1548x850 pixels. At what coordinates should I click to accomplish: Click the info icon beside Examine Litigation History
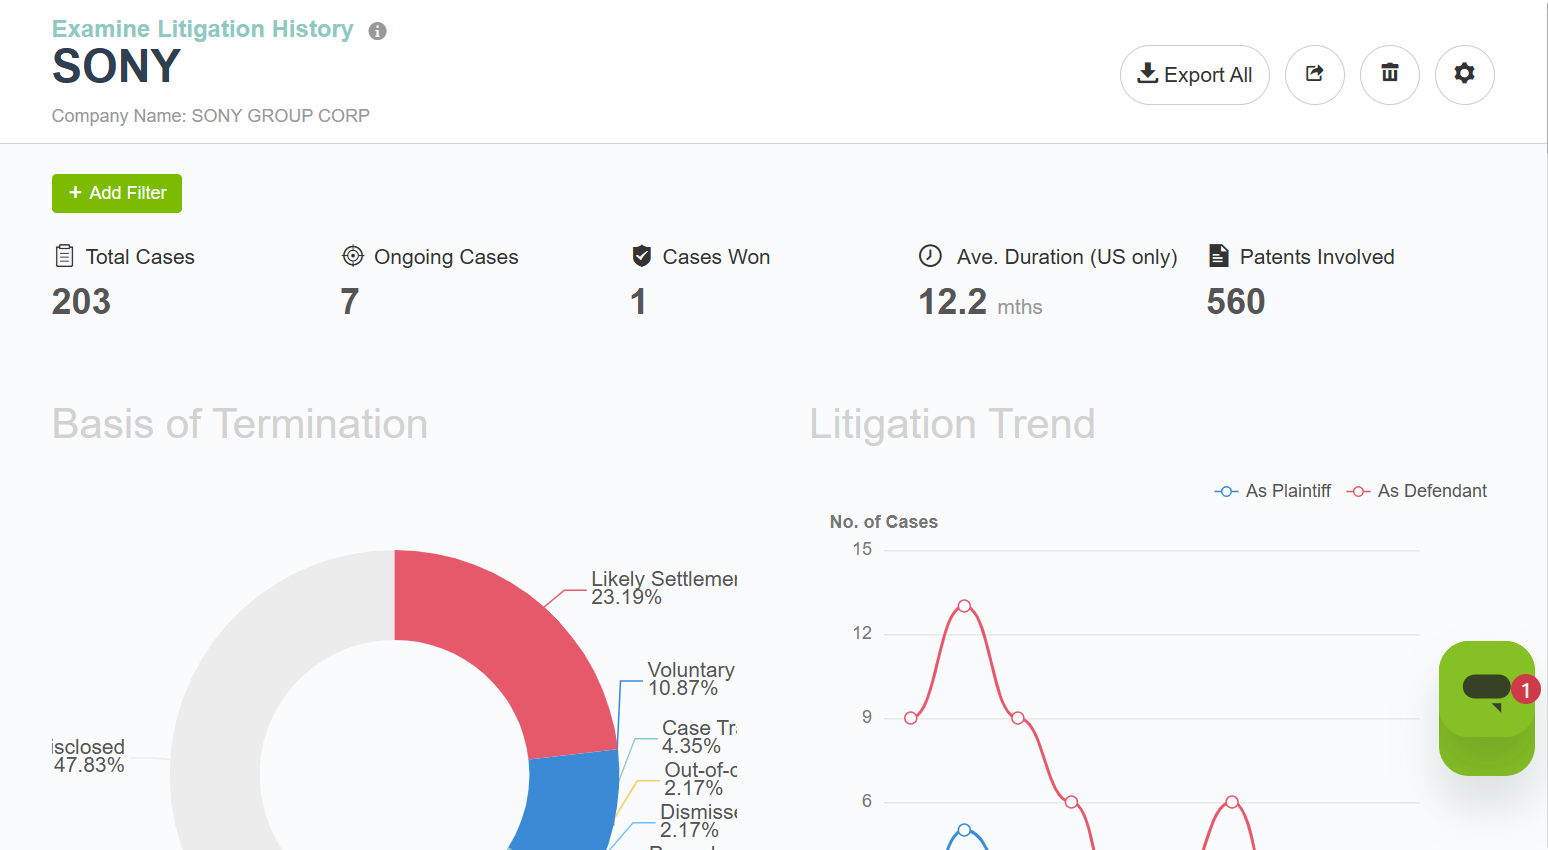pos(377,31)
